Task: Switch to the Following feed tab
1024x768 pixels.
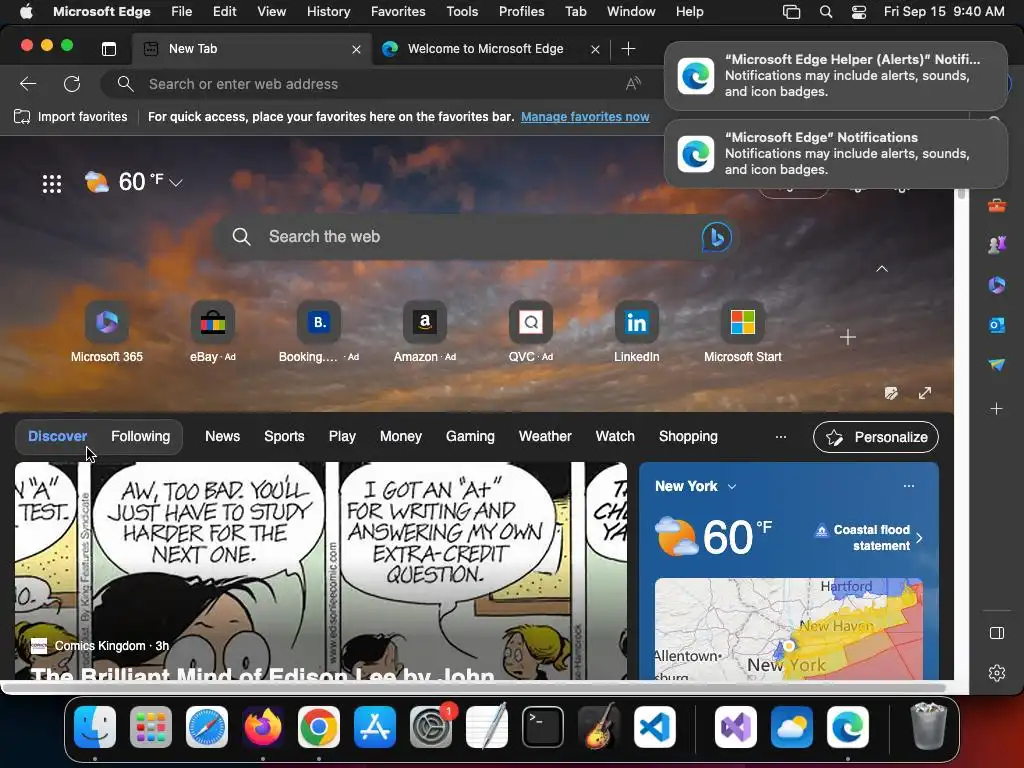Action: pyautogui.click(x=140, y=436)
